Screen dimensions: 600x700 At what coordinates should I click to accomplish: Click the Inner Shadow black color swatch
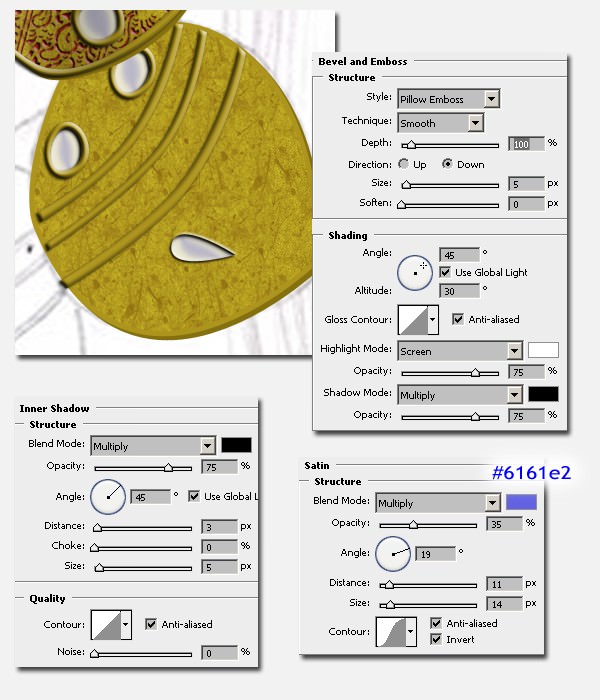(236, 445)
